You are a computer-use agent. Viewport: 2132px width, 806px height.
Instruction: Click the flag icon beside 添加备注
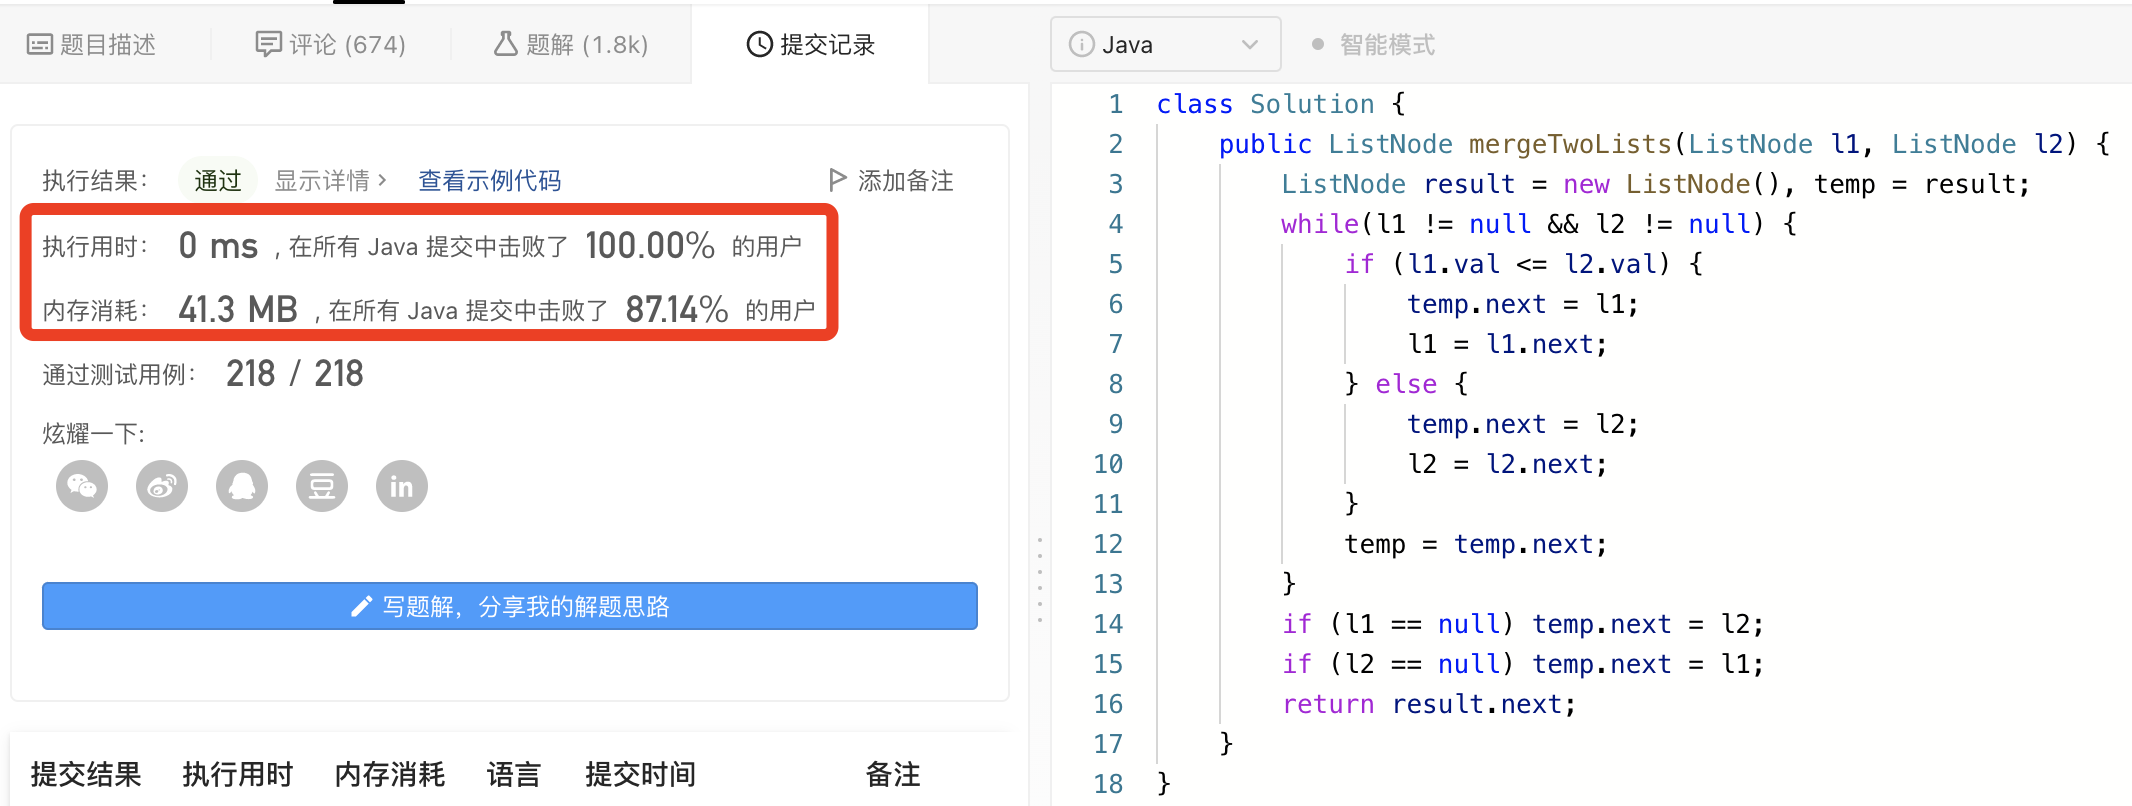click(838, 180)
